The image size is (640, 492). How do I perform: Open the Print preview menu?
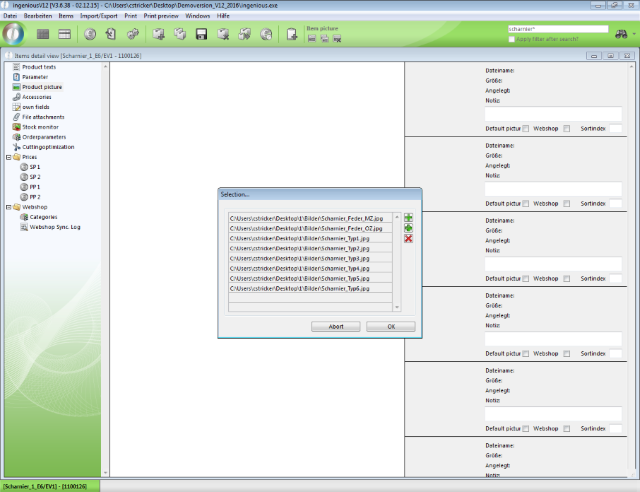161,16
